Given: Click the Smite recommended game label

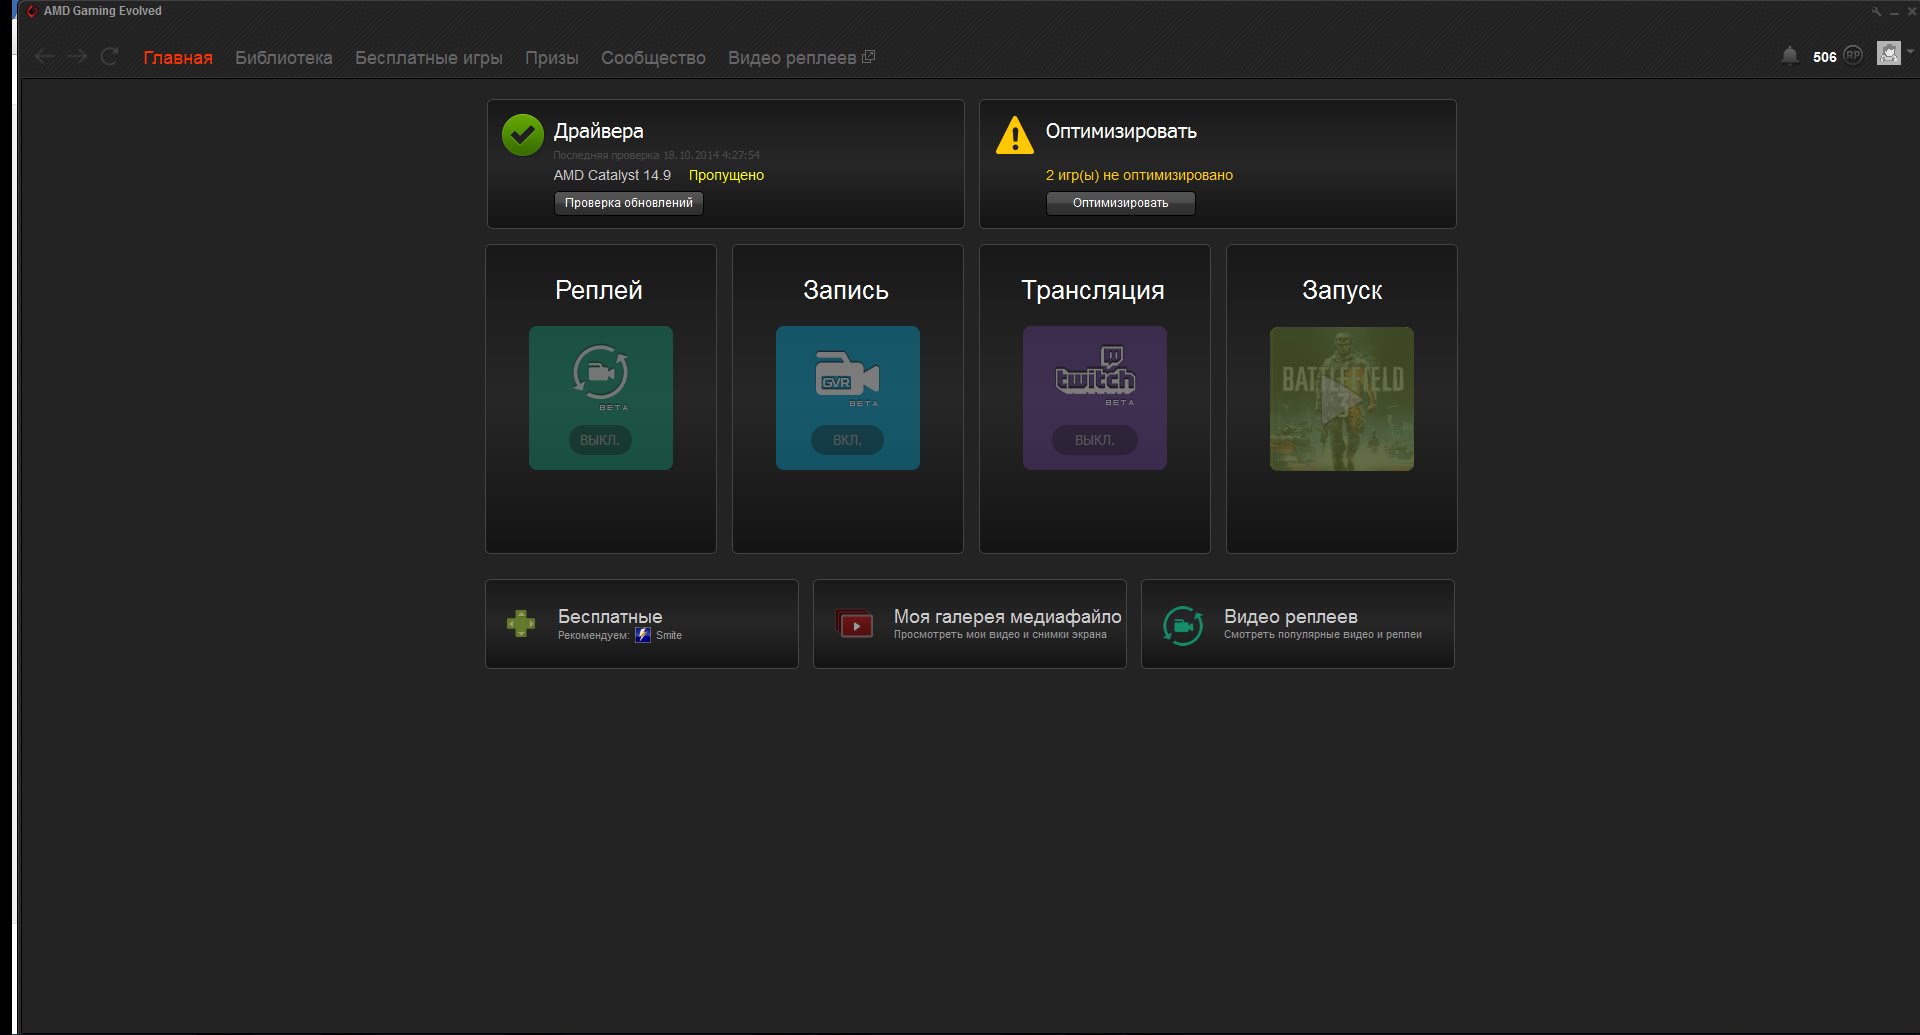Looking at the screenshot, I should [x=669, y=635].
